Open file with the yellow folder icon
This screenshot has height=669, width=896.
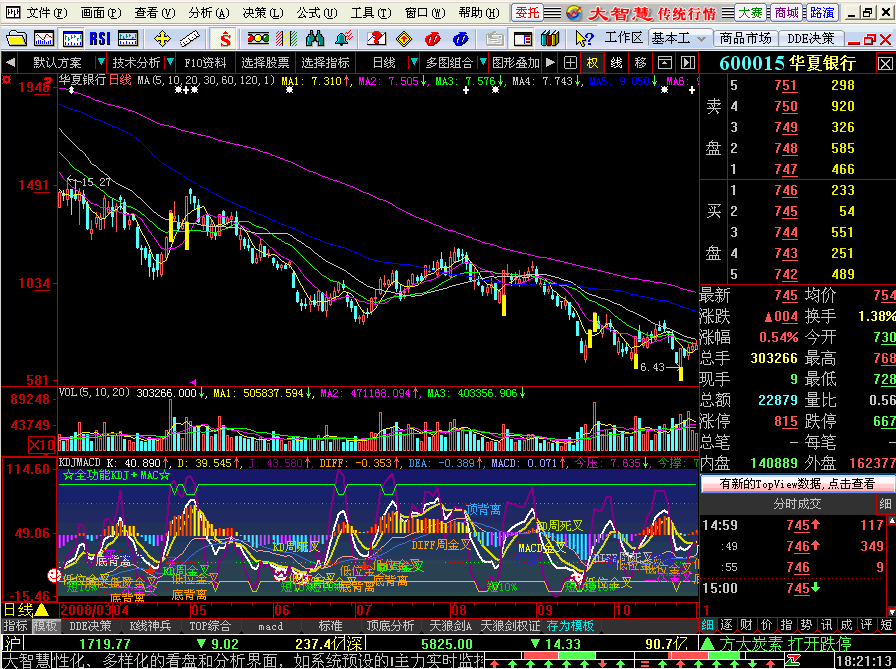[16, 39]
